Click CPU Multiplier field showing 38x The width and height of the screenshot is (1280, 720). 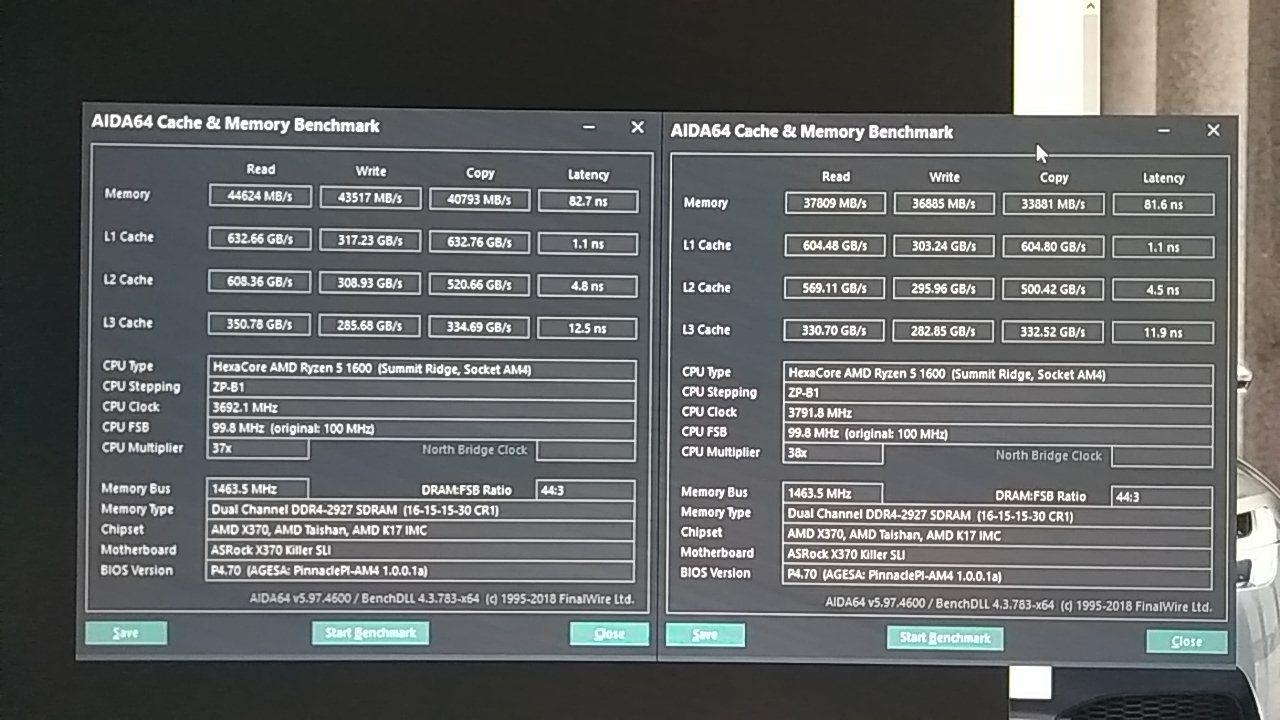click(x=833, y=454)
